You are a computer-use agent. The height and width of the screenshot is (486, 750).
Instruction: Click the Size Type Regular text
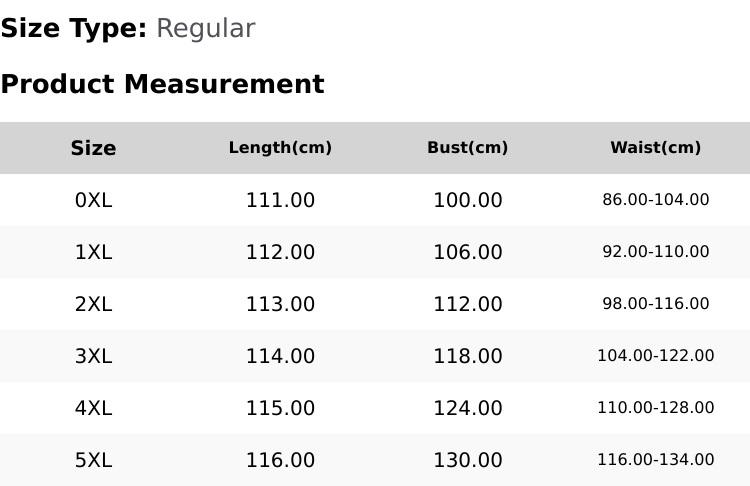pyautogui.click(x=128, y=28)
